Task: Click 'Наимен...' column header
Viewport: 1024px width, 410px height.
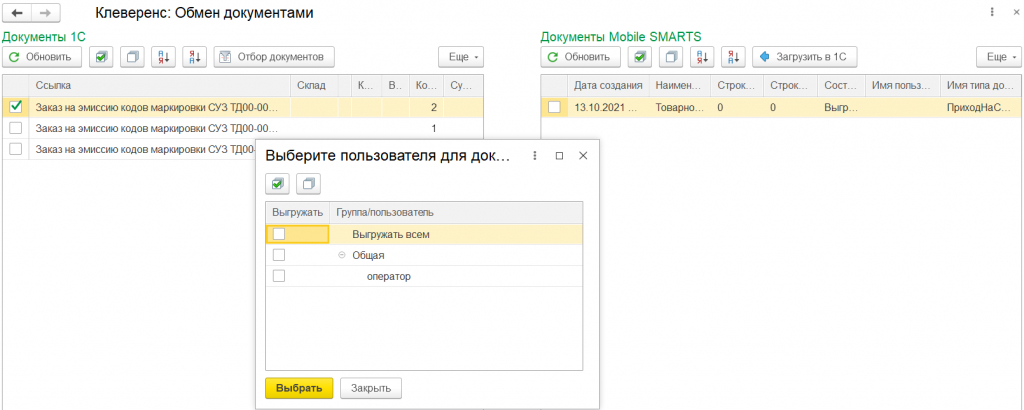Action: tap(680, 86)
